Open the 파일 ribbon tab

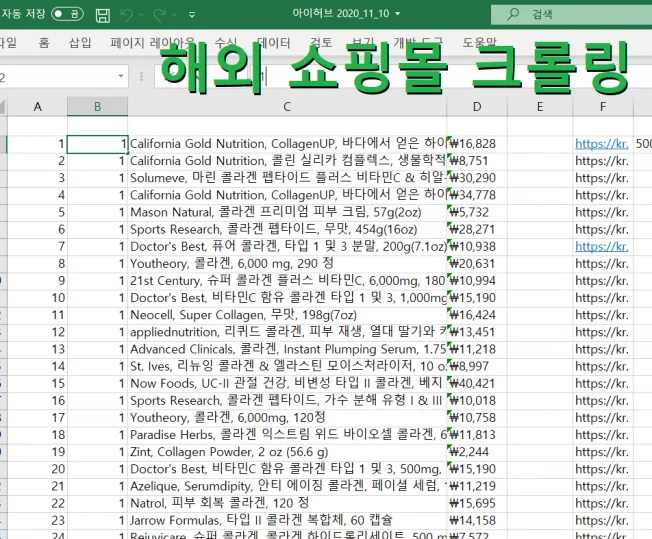[x=7, y=42]
